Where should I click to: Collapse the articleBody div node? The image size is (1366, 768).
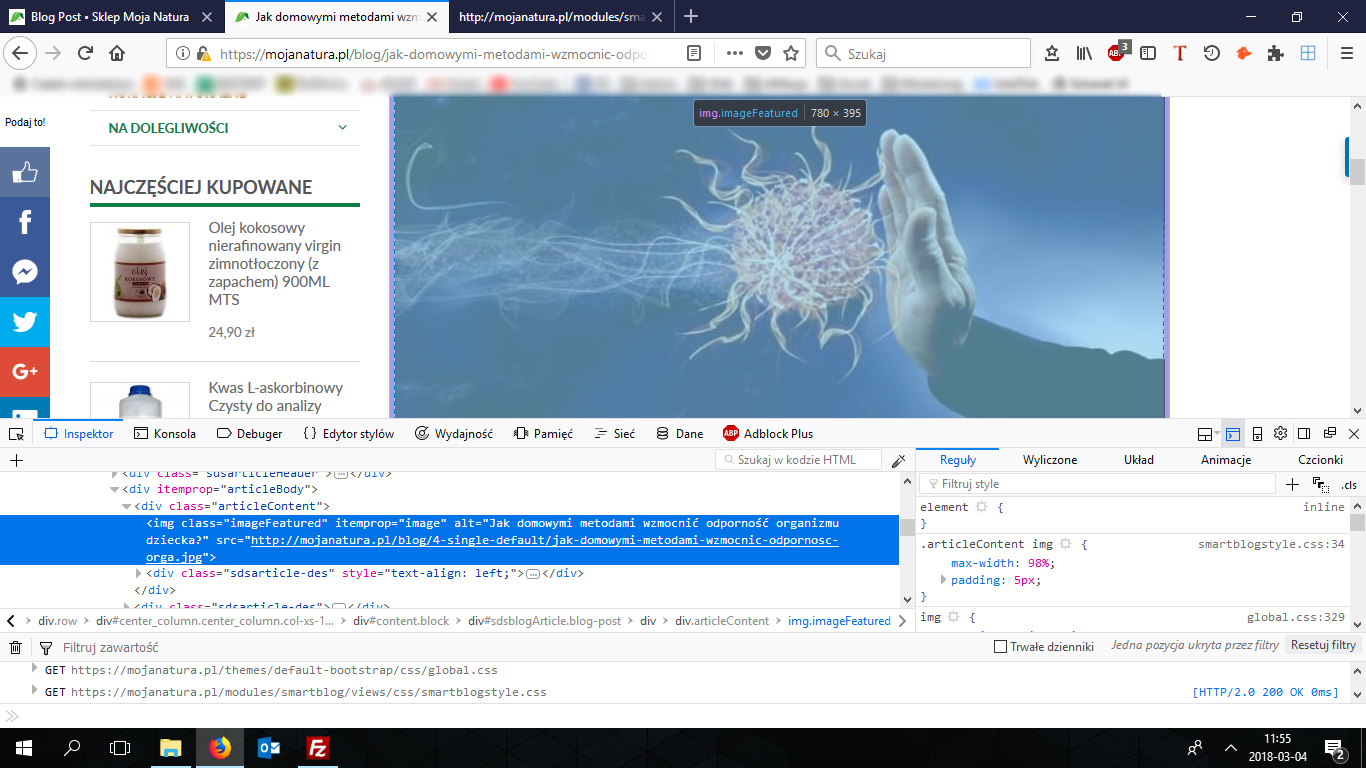point(114,490)
